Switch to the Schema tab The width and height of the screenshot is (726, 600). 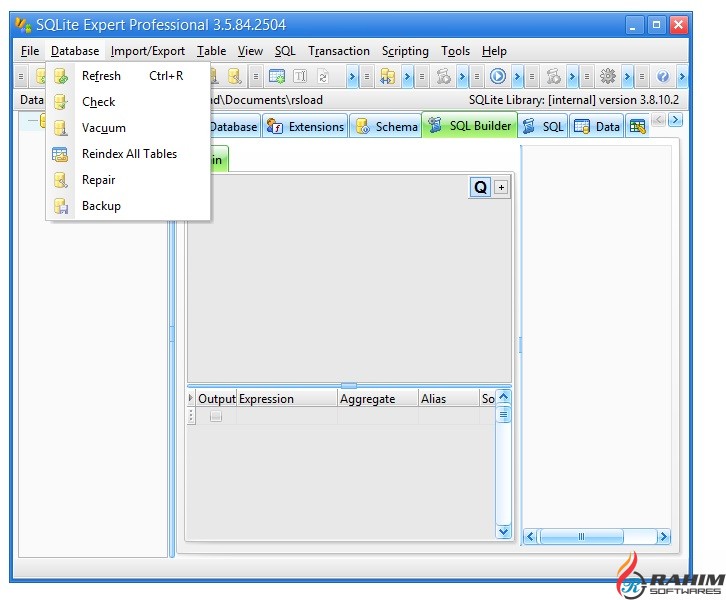tap(386, 126)
